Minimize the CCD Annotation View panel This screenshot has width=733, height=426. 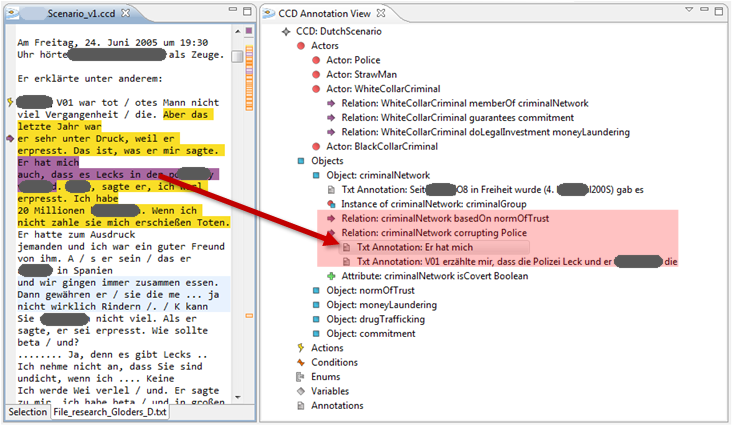tap(704, 9)
